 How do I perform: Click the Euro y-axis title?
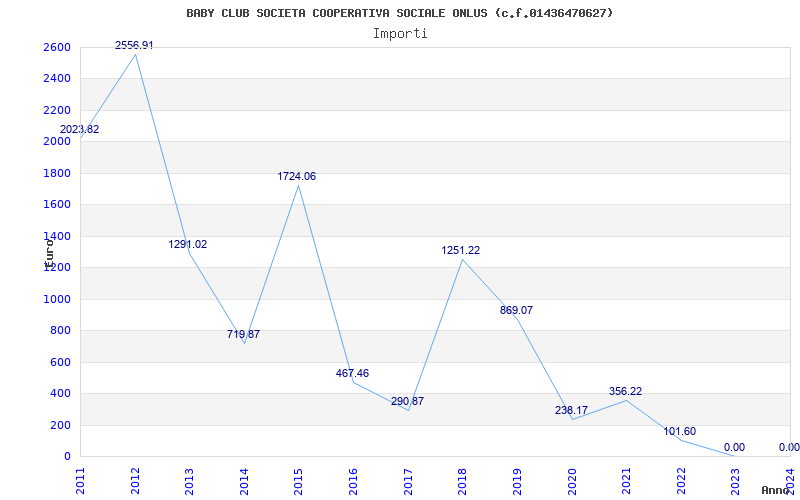[x=49, y=253]
